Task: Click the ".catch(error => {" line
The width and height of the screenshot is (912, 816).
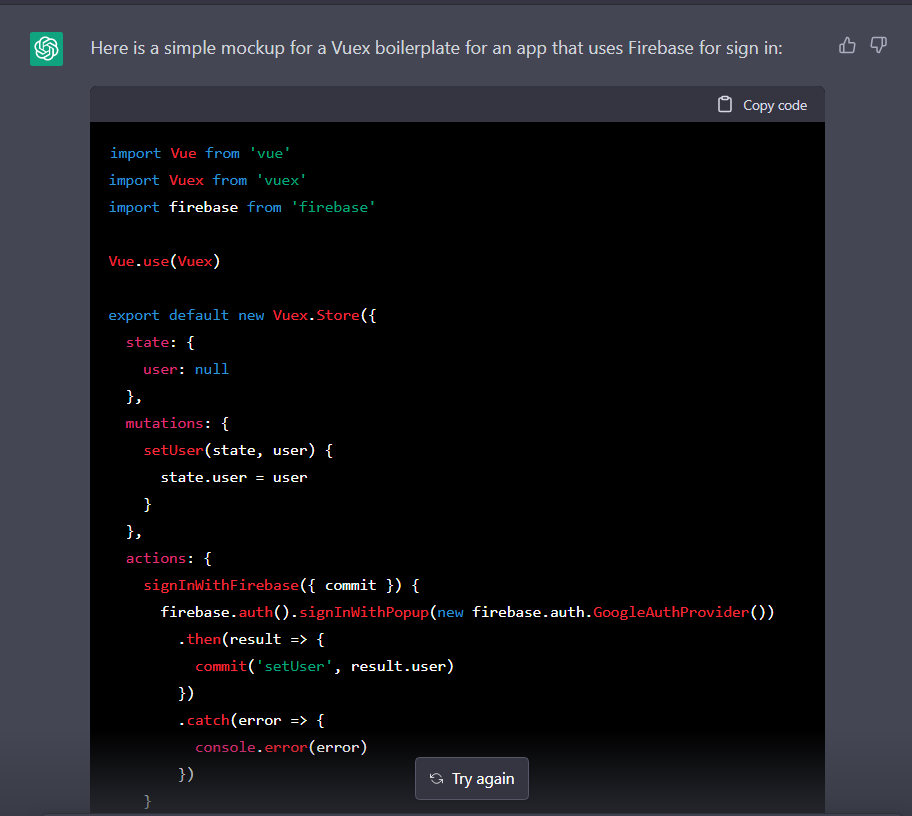Action: click(251, 721)
